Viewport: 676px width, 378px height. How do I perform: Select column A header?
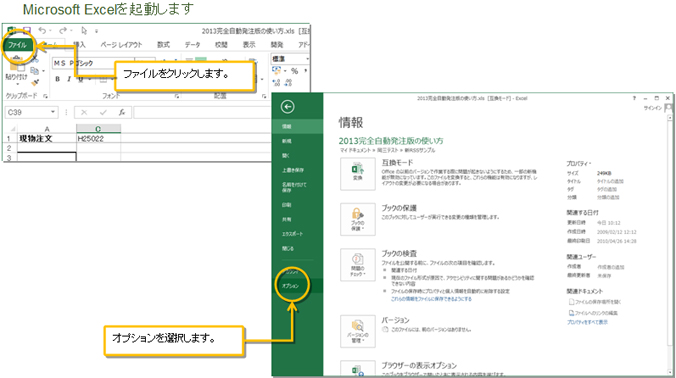[x=47, y=129]
